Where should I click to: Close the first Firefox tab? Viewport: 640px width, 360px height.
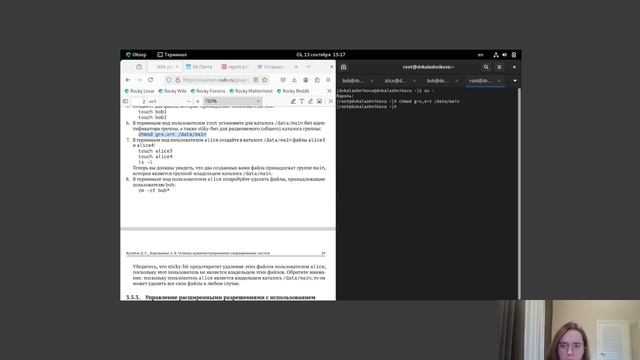tap(177, 67)
